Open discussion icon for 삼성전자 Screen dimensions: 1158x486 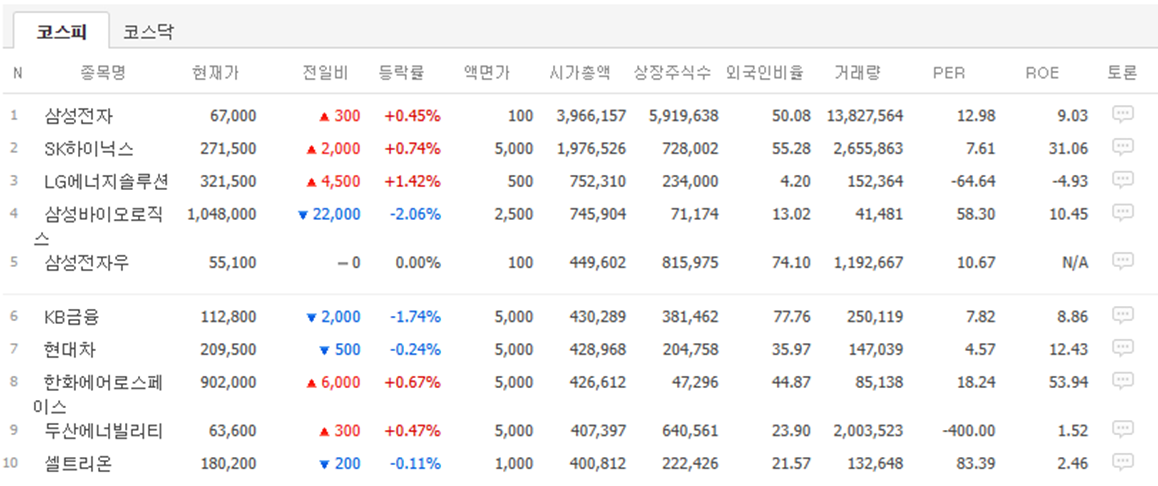pos(1123,114)
